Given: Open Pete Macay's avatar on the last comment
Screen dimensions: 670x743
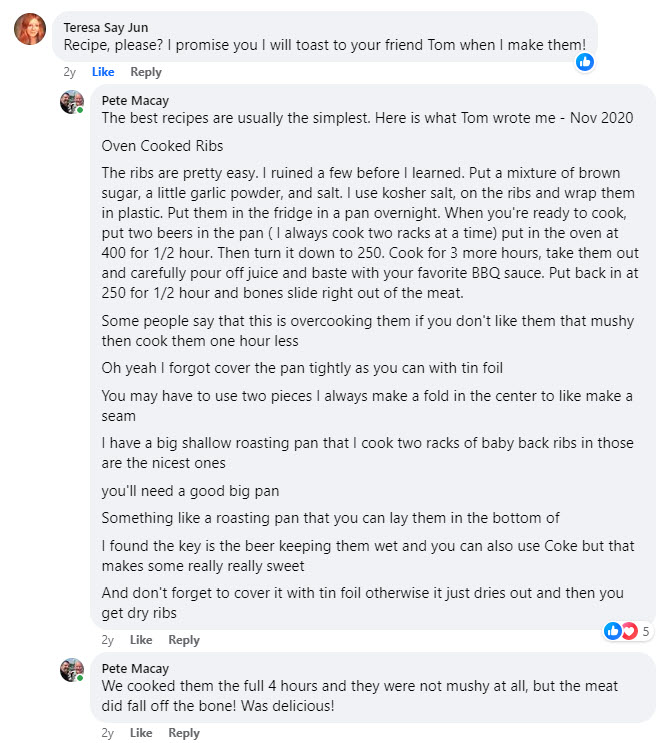Looking at the screenshot, I should [x=71, y=670].
